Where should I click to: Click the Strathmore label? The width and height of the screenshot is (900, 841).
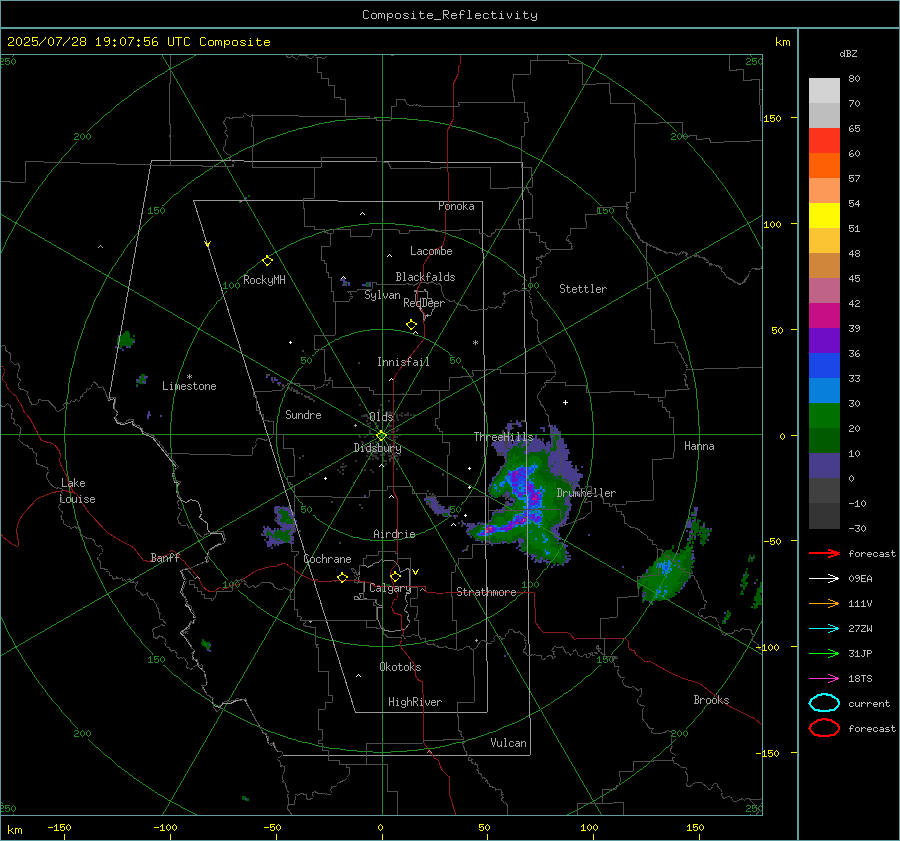coord(486,592)
